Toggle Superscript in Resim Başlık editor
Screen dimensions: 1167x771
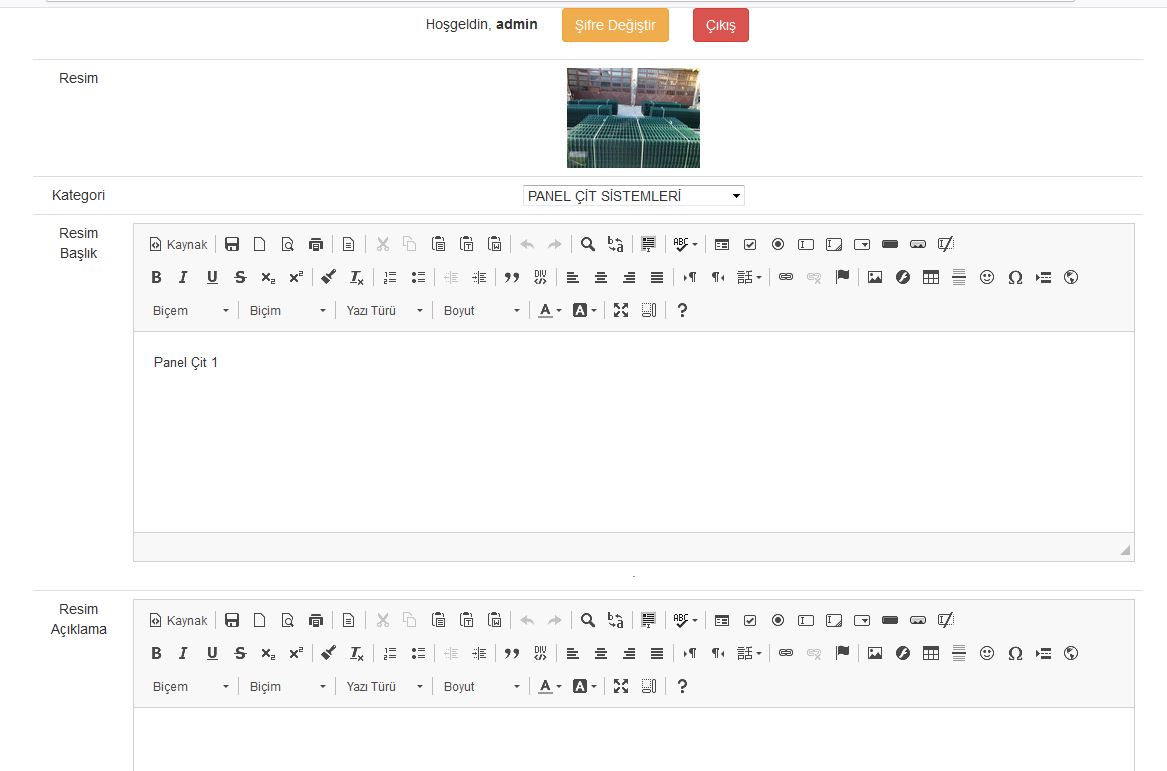coord(296,277)
